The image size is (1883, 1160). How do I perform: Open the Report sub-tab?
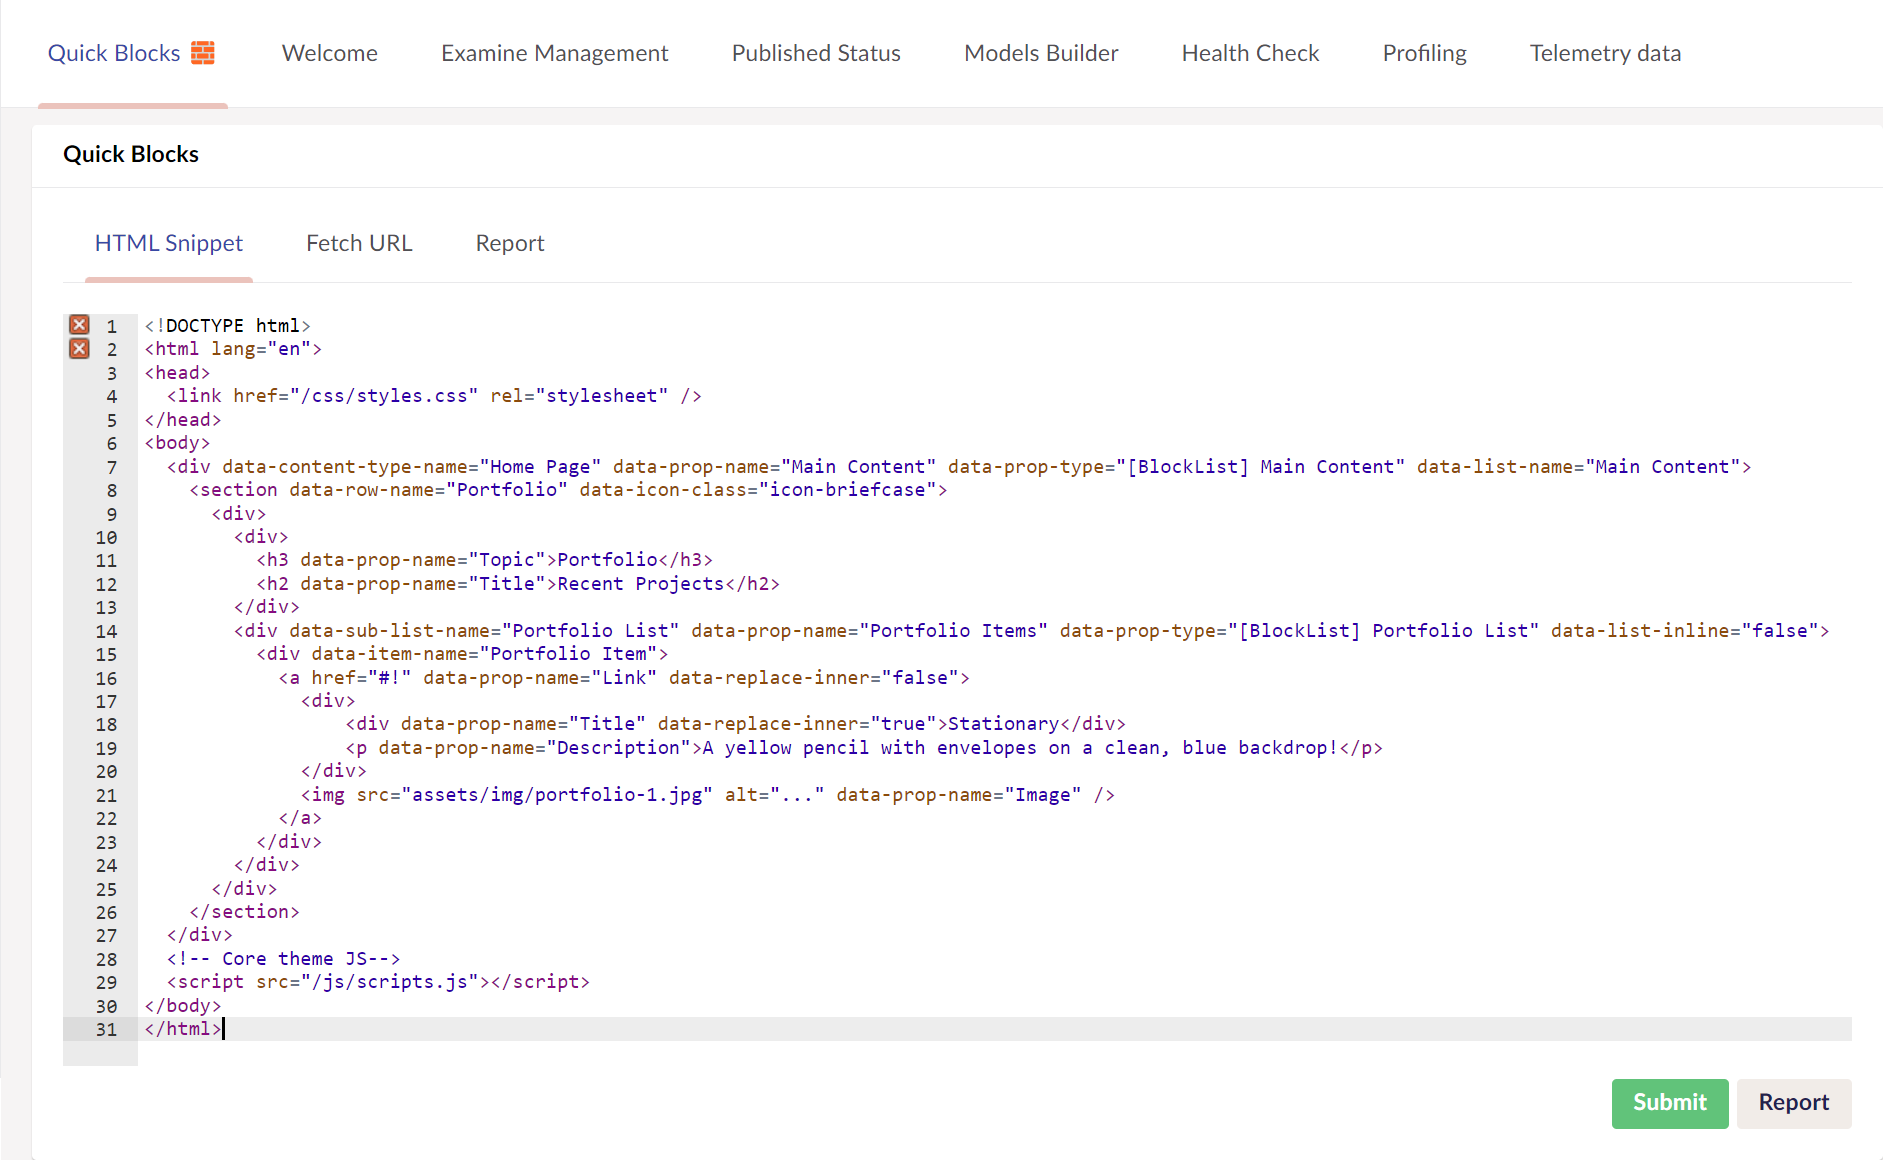point(510,243)
